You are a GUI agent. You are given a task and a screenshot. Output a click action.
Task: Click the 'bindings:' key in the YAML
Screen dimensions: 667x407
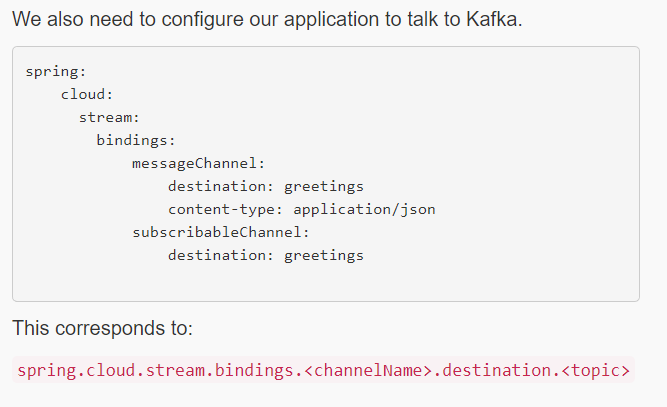tap(136, 140)
